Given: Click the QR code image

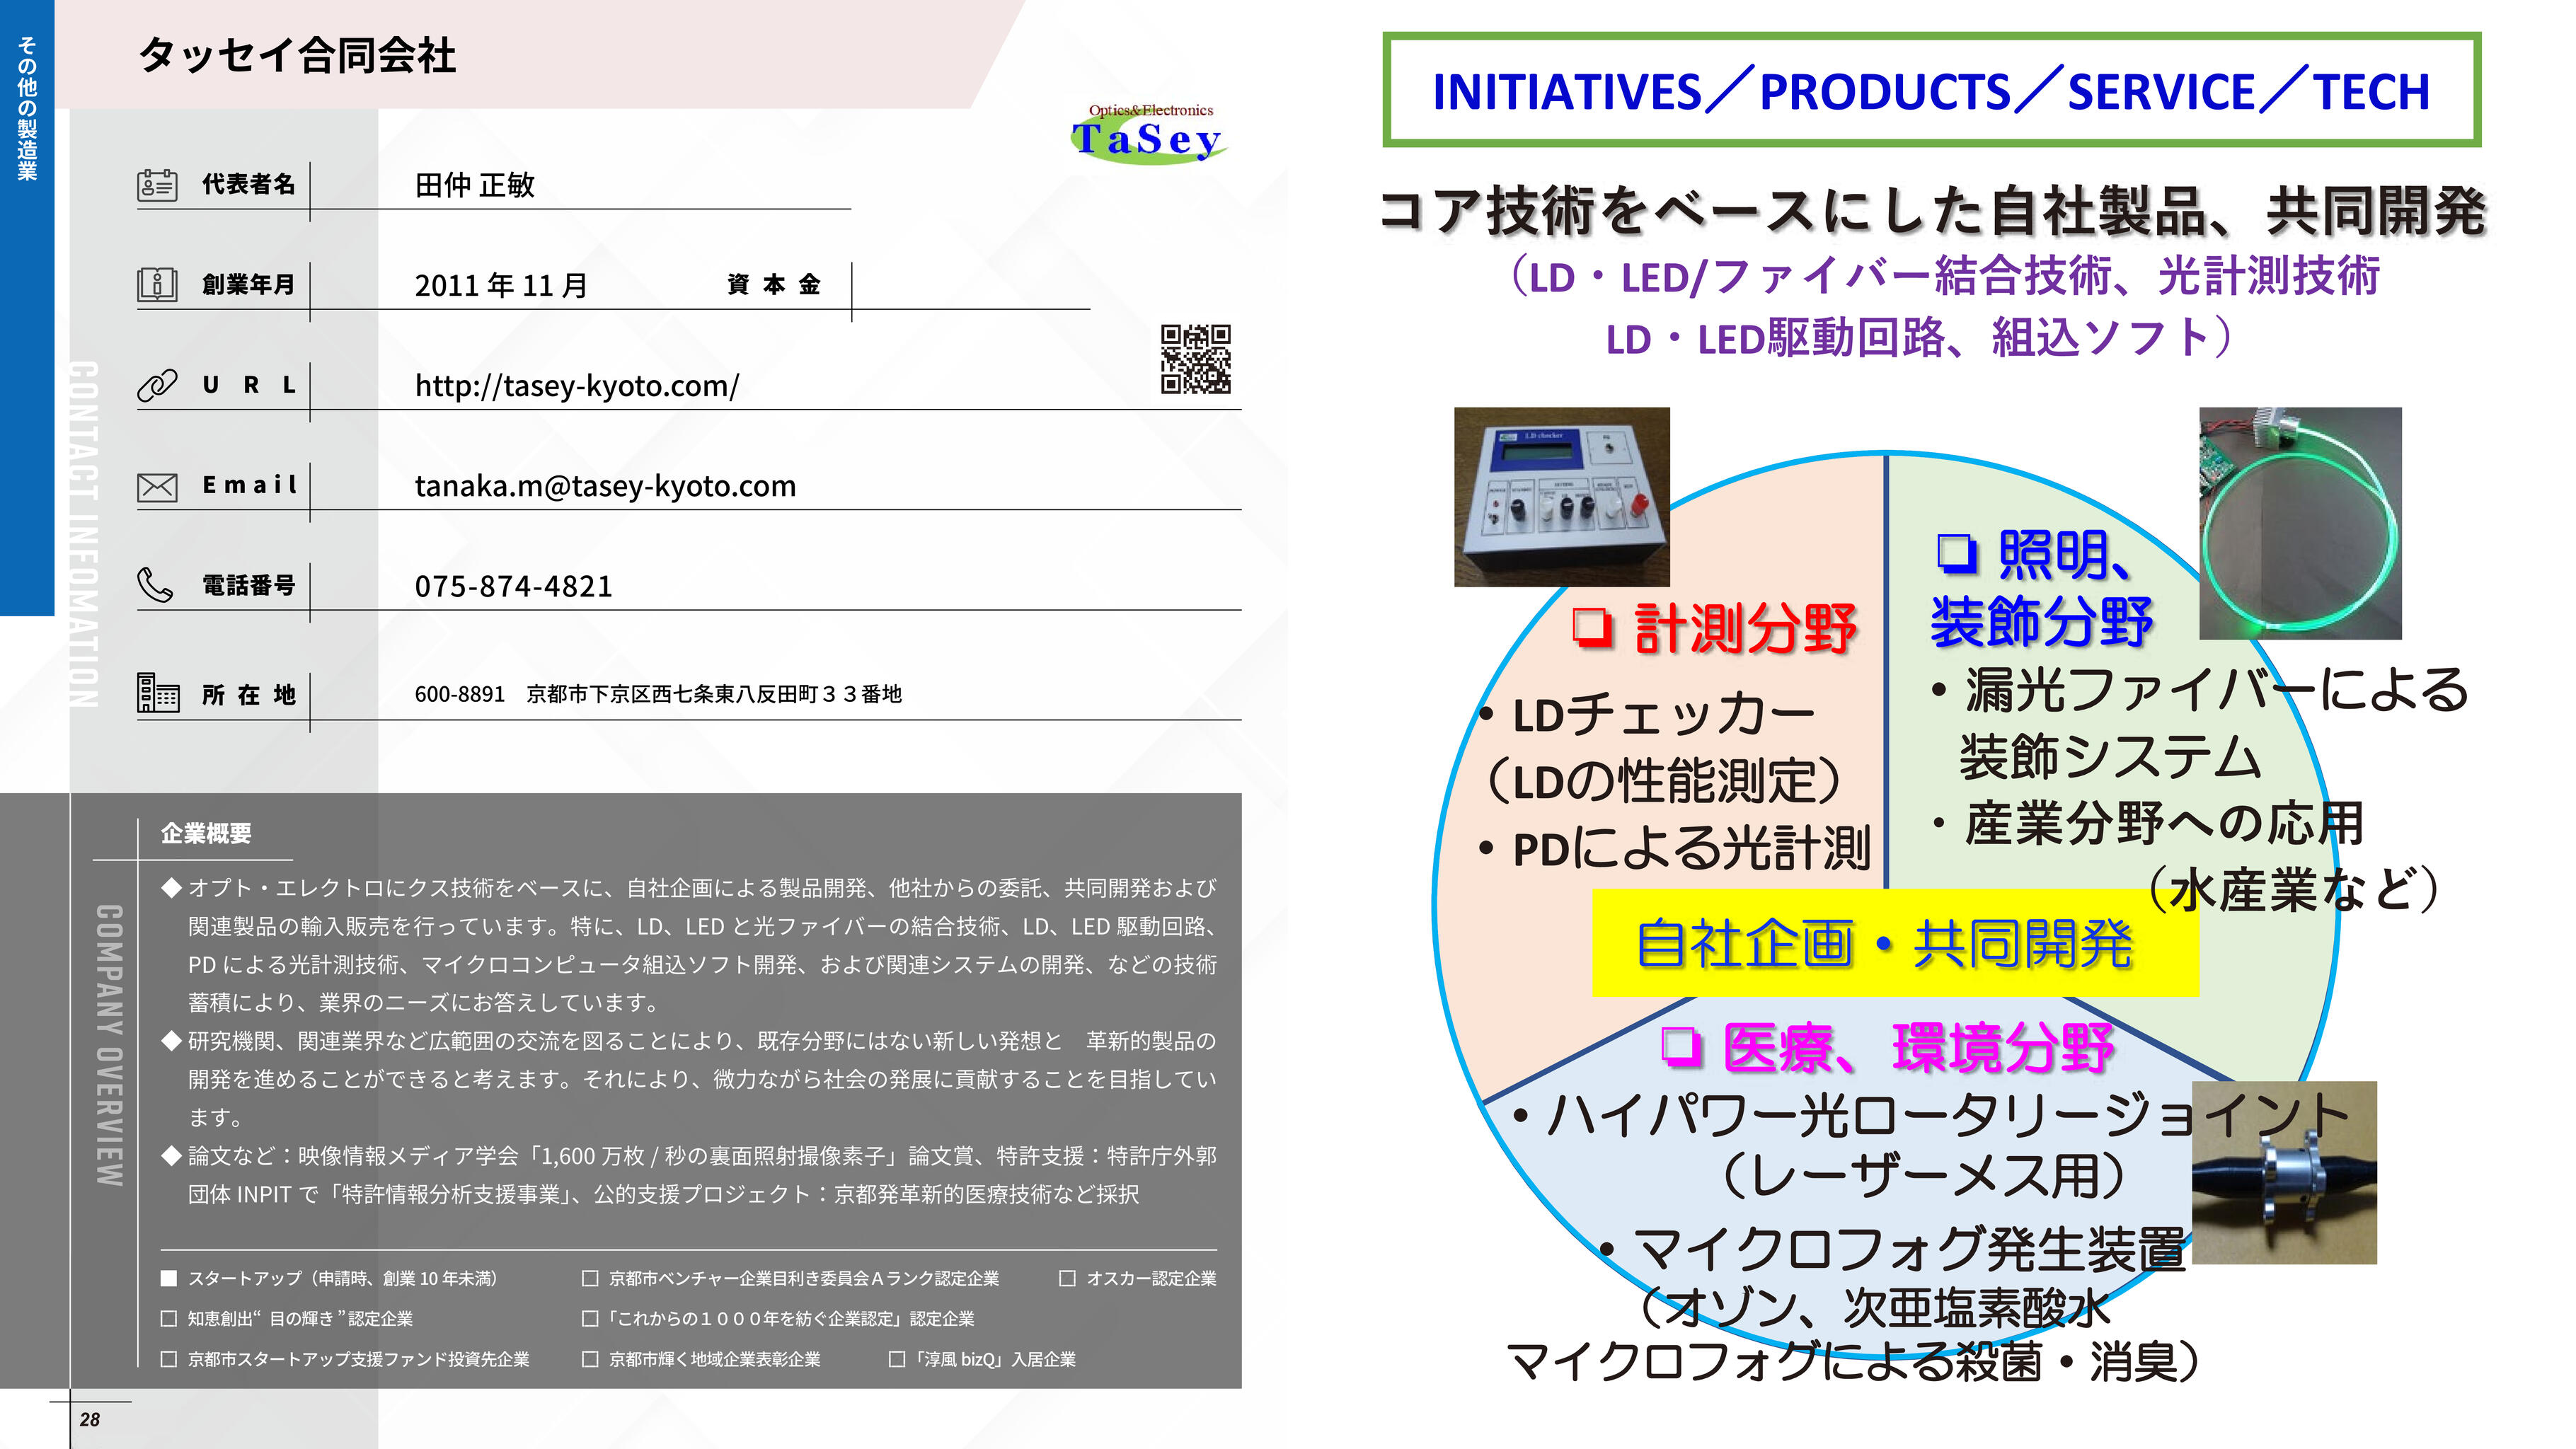Looking at the screenshot, I should pyautogui.click(x=1195, y=359).
